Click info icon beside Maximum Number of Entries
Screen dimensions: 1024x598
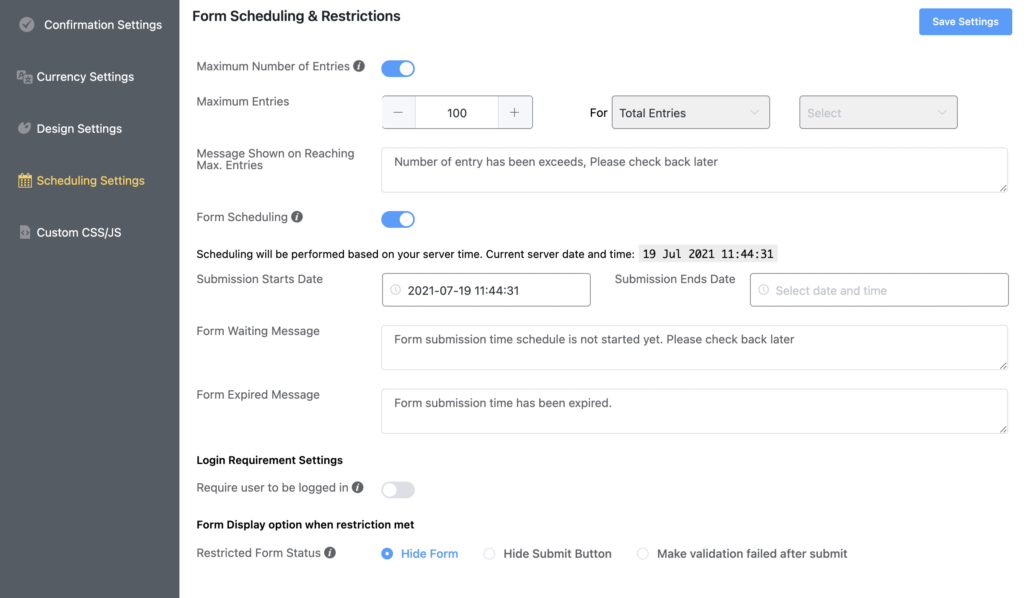tap(359, 67)
